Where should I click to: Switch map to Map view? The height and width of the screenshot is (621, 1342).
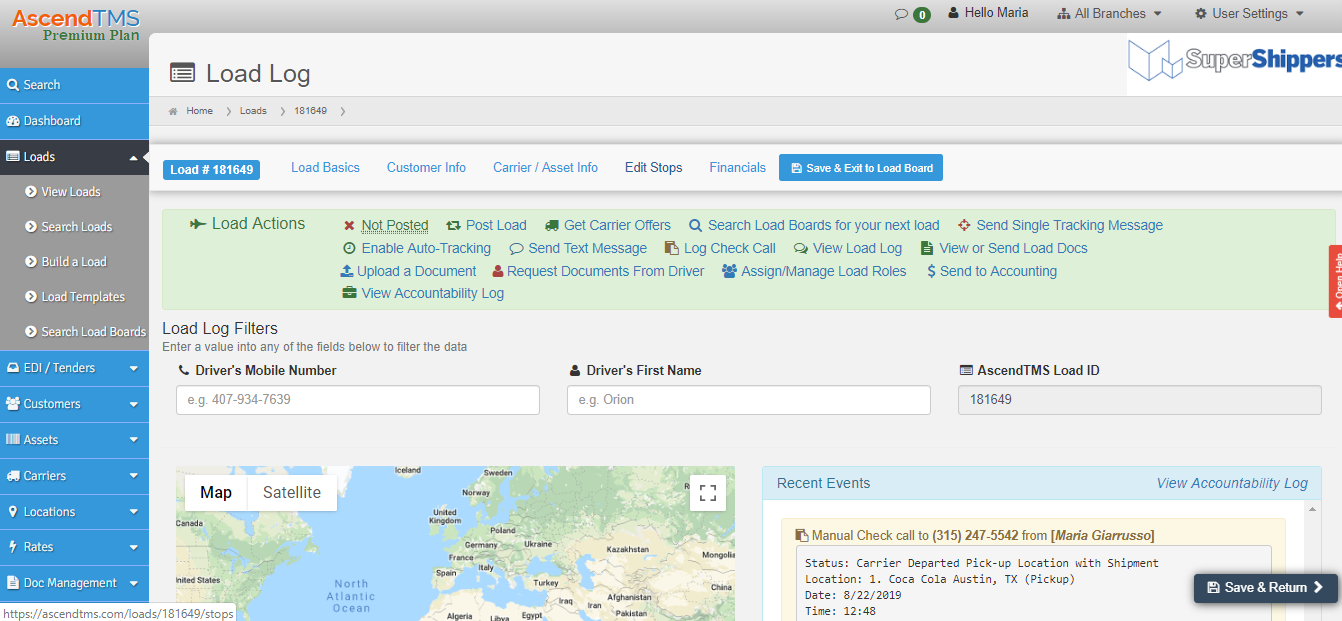[x=216, y=492]
